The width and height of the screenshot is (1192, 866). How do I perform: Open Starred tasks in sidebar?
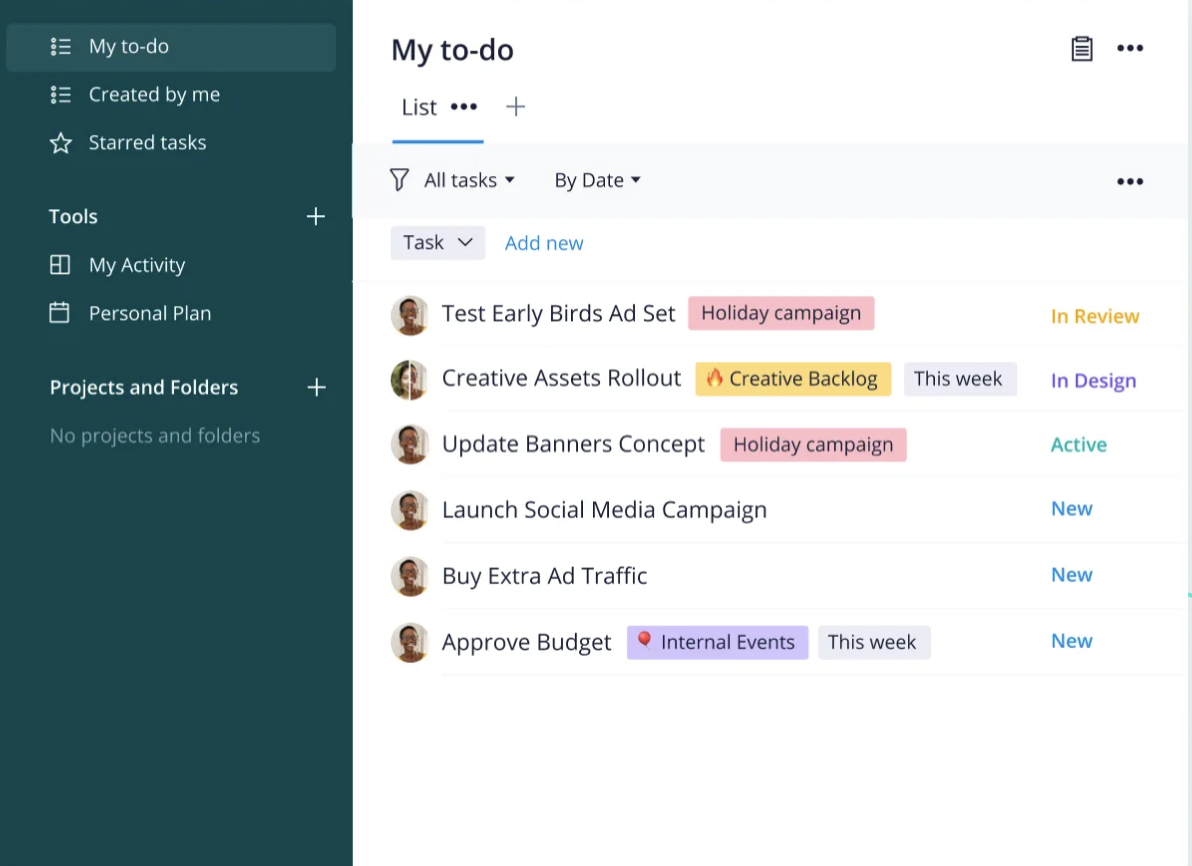tap(147, 142)
